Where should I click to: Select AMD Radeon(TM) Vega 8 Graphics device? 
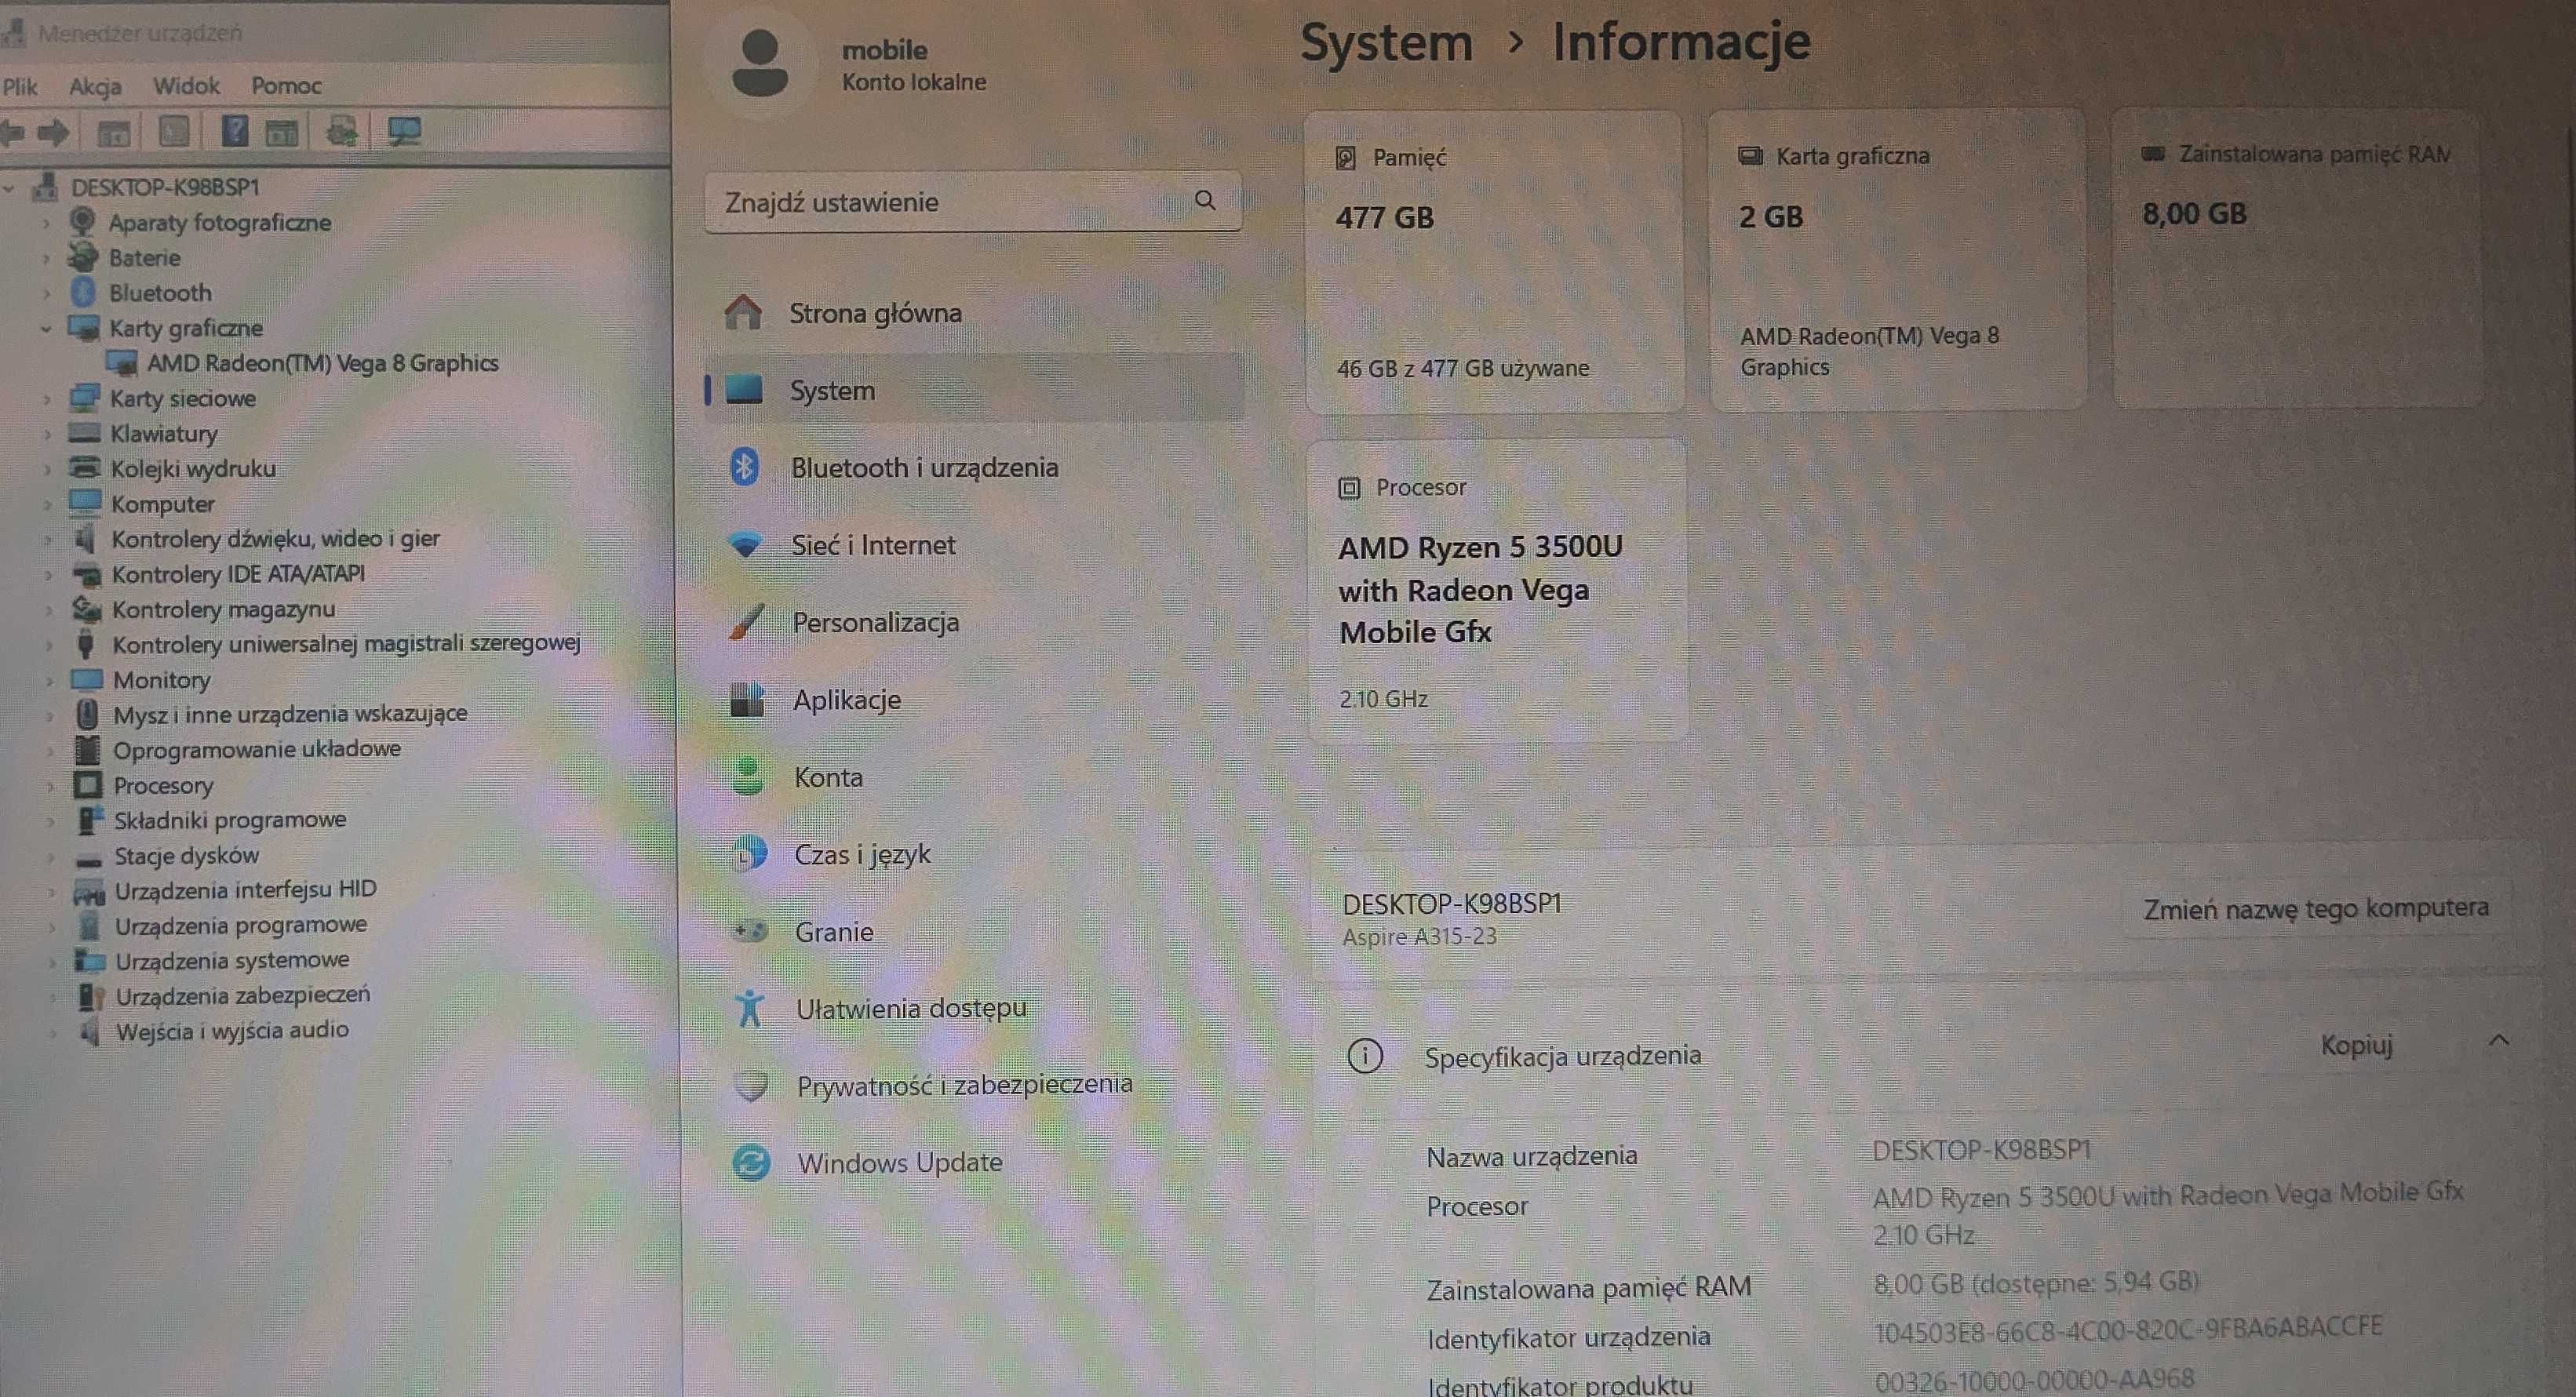(x=322, y=363)
